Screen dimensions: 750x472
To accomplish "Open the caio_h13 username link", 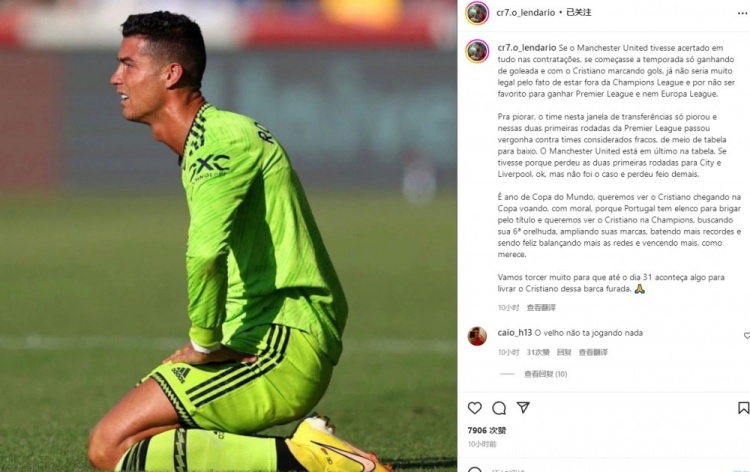I will (x=515, y=333).
